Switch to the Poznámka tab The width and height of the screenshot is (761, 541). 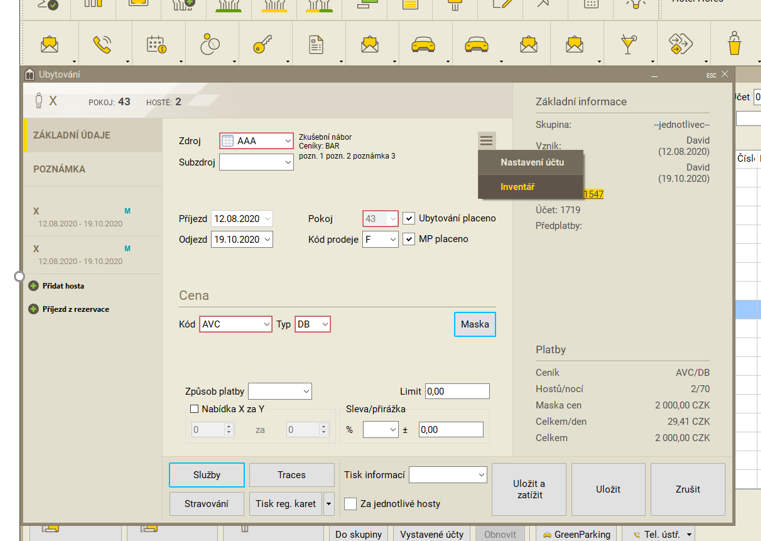point(60,169)
